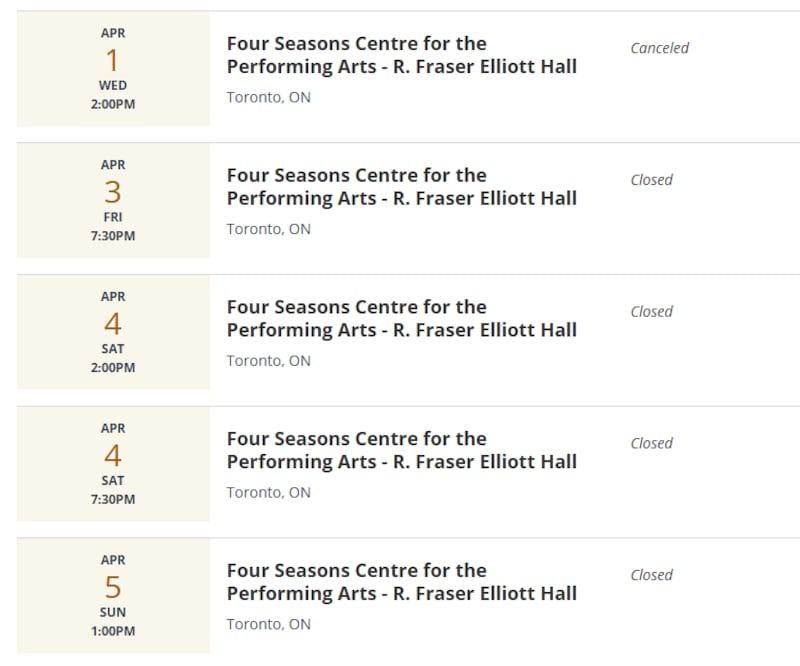Screen dimensions: 800x666
Task: Click Toronto, ON under the Apr 4 7:30PM event
Action: [269, 492]
